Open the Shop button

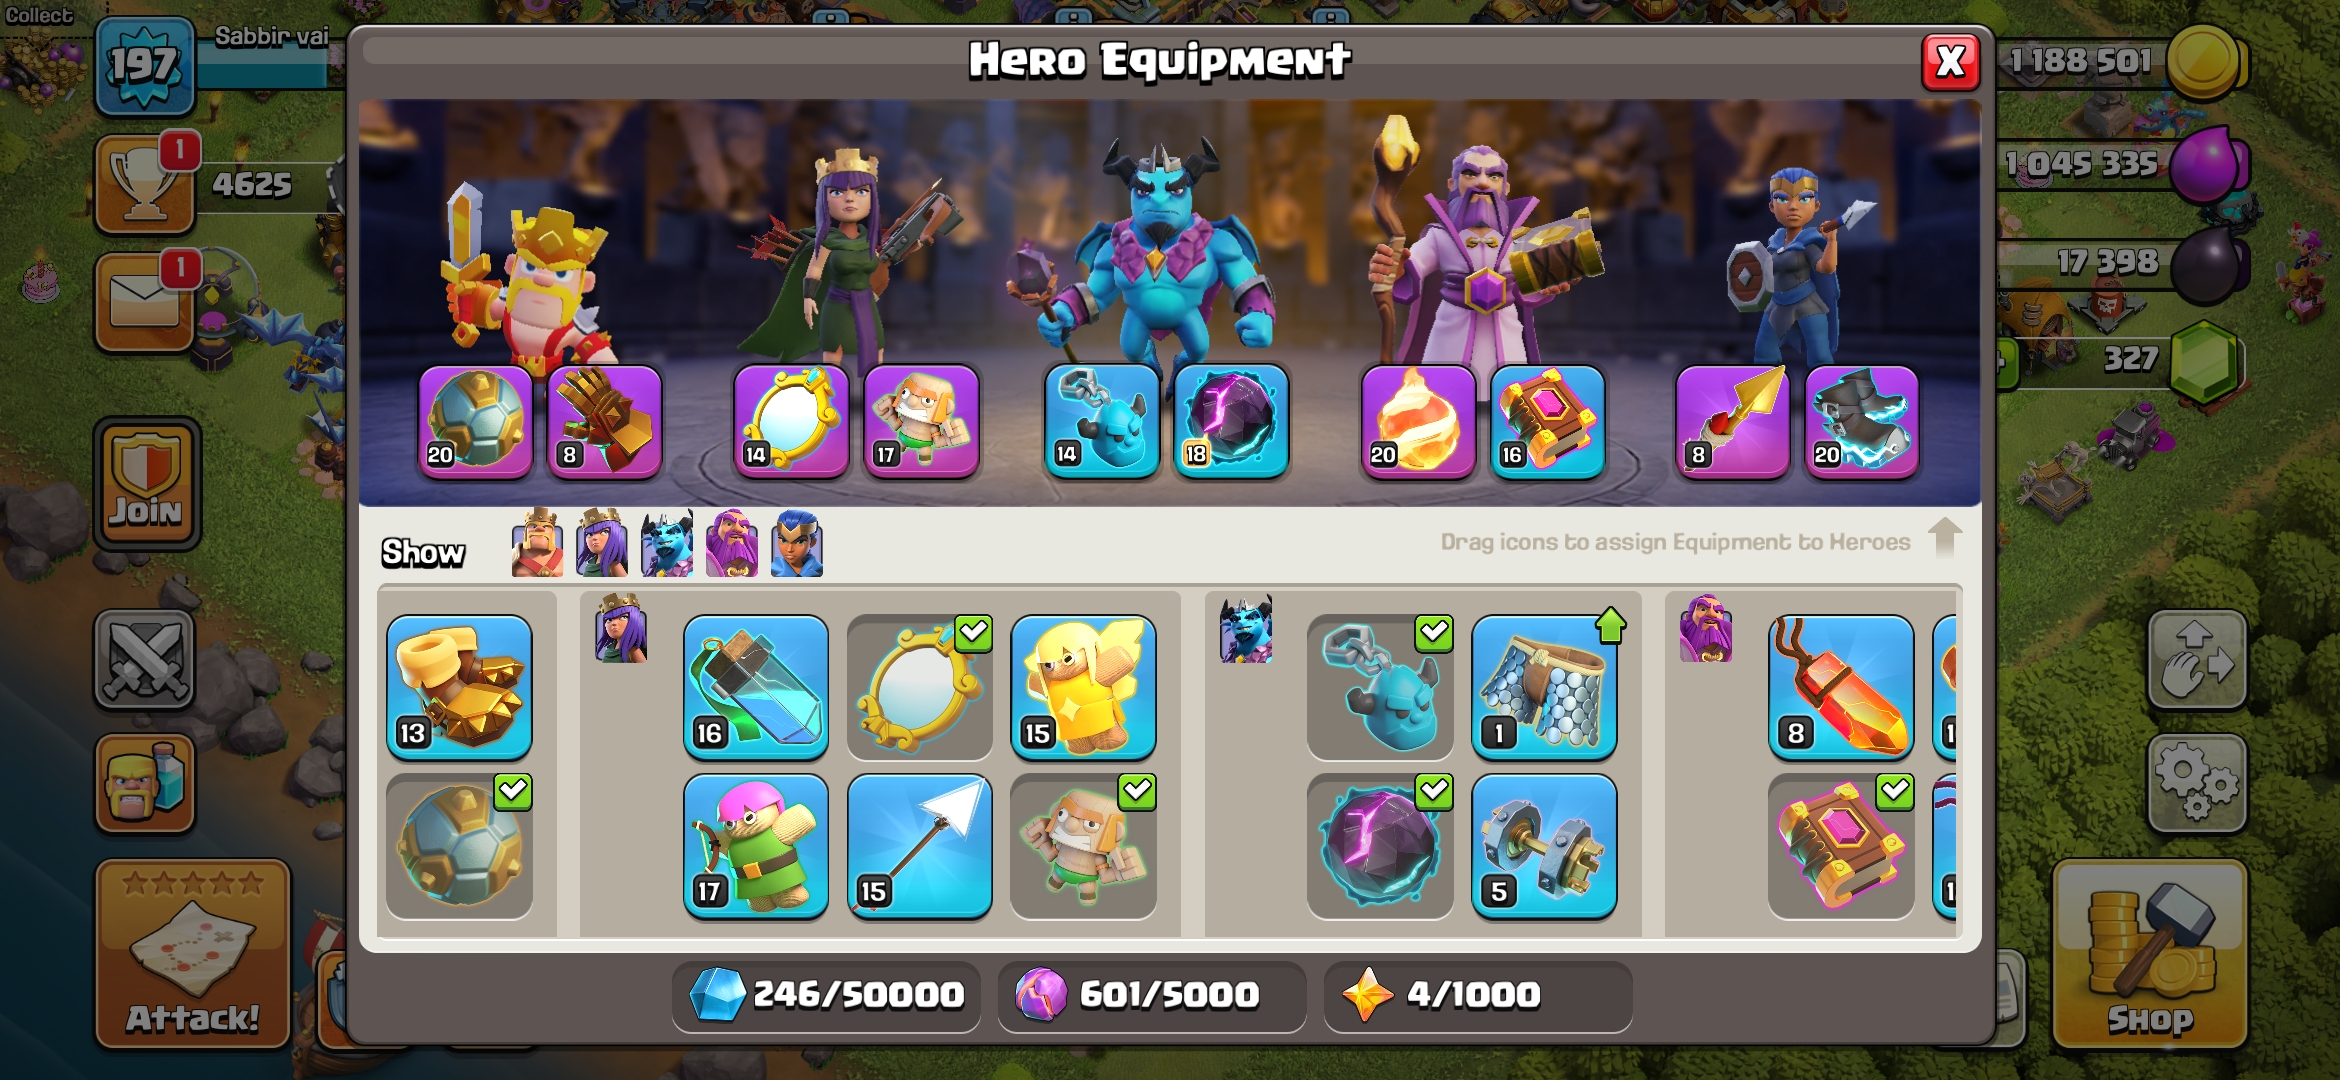pyautogui.click(x=2151, y=955)
